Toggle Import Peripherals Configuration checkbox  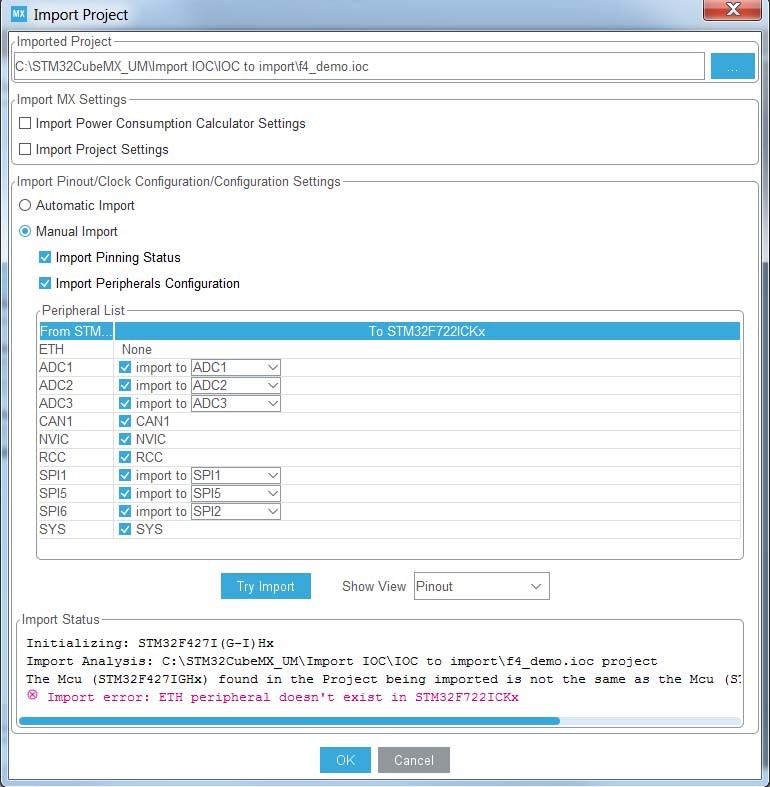[x=45, y=284]
